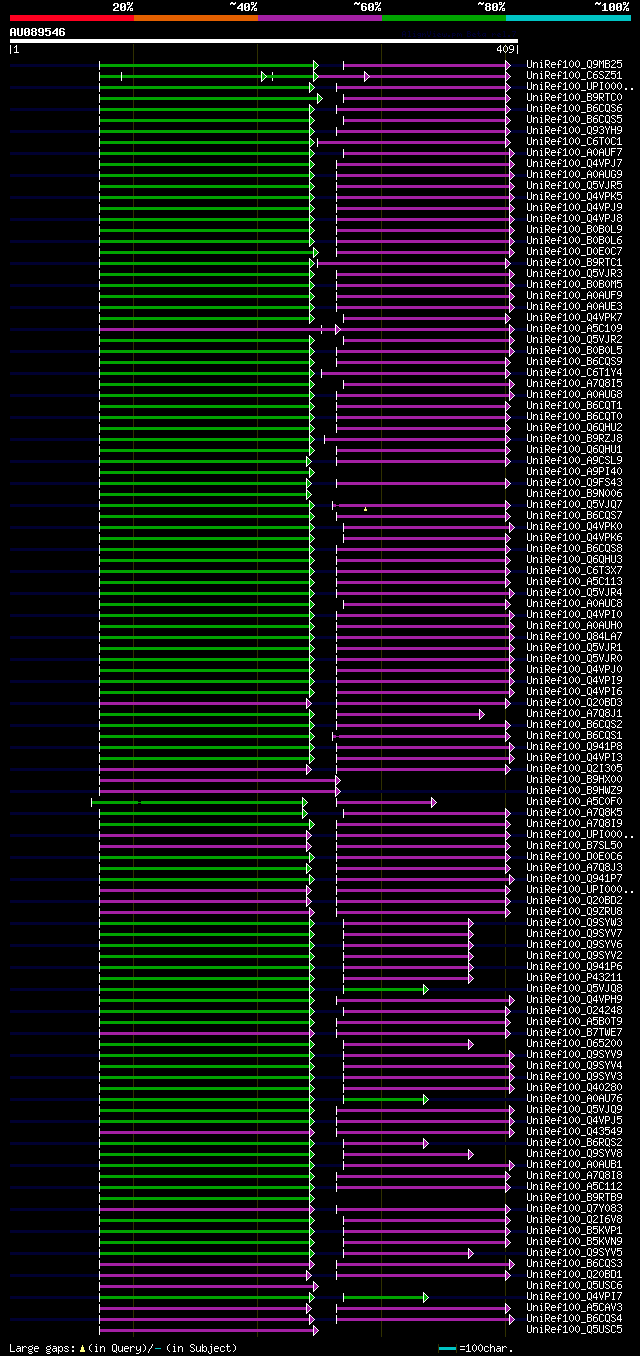Select hit UniRef100_Q9SYW3

click(574, 922)
